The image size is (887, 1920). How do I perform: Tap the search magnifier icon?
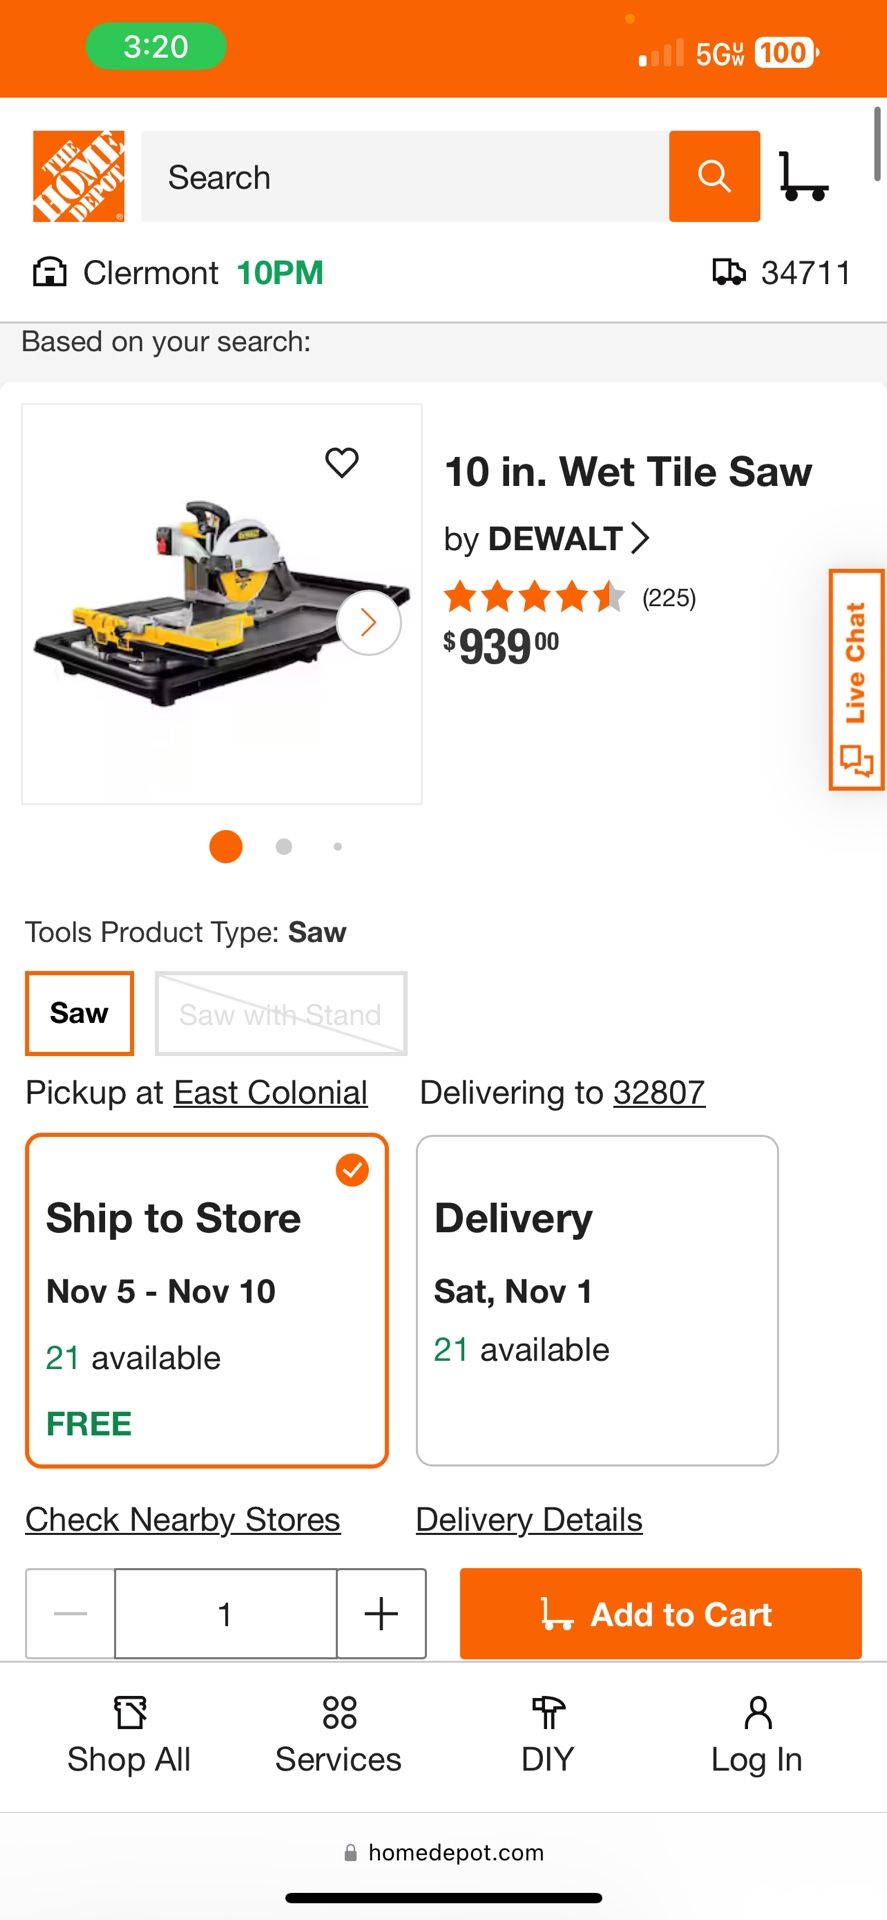tap(714, 176)
